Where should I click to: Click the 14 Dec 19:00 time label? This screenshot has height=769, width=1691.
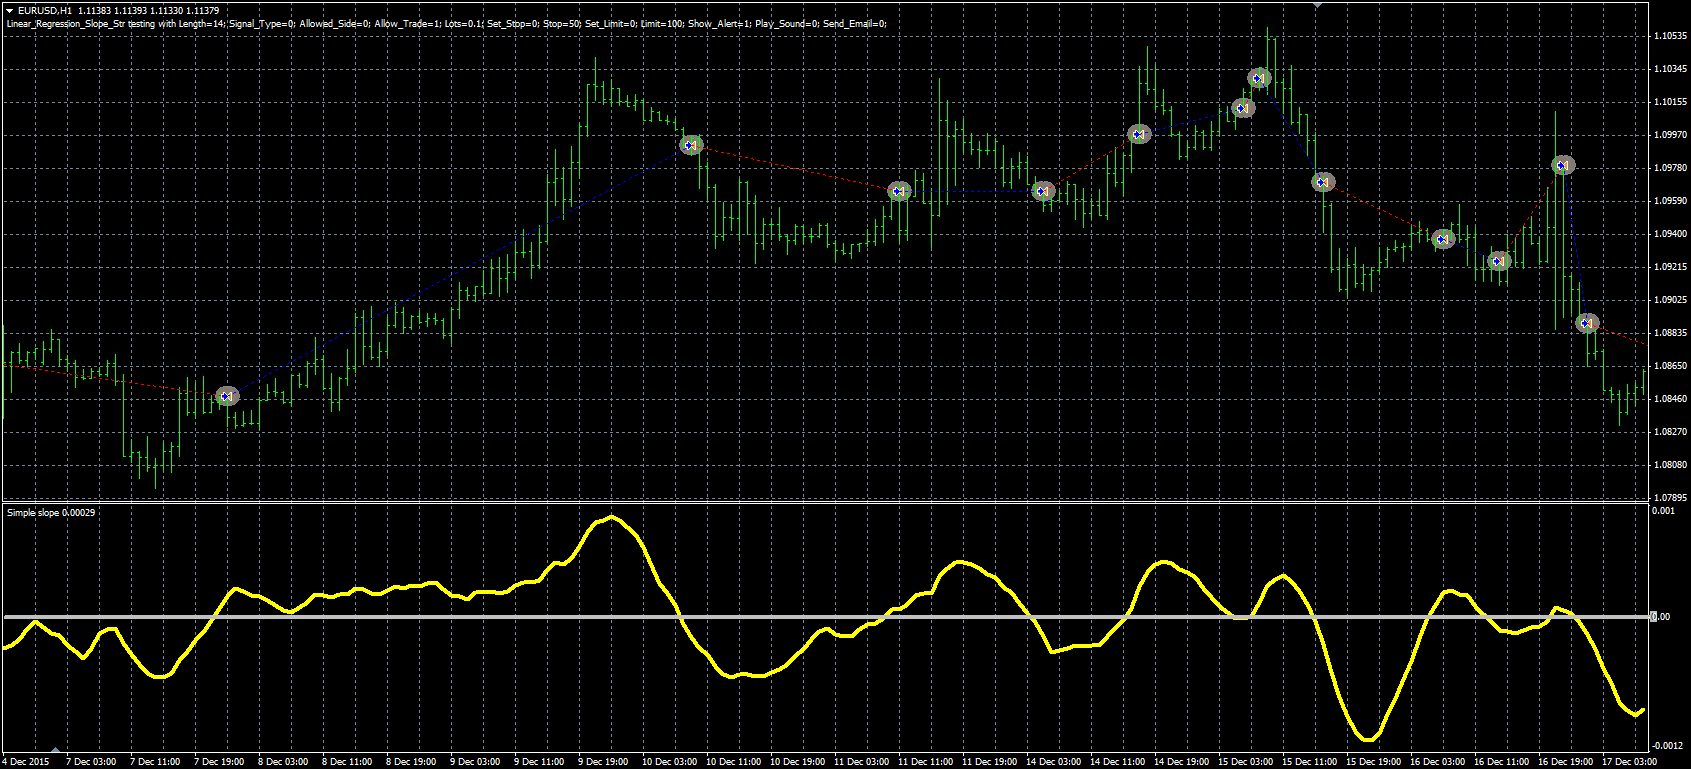(x=1183, y=762)
